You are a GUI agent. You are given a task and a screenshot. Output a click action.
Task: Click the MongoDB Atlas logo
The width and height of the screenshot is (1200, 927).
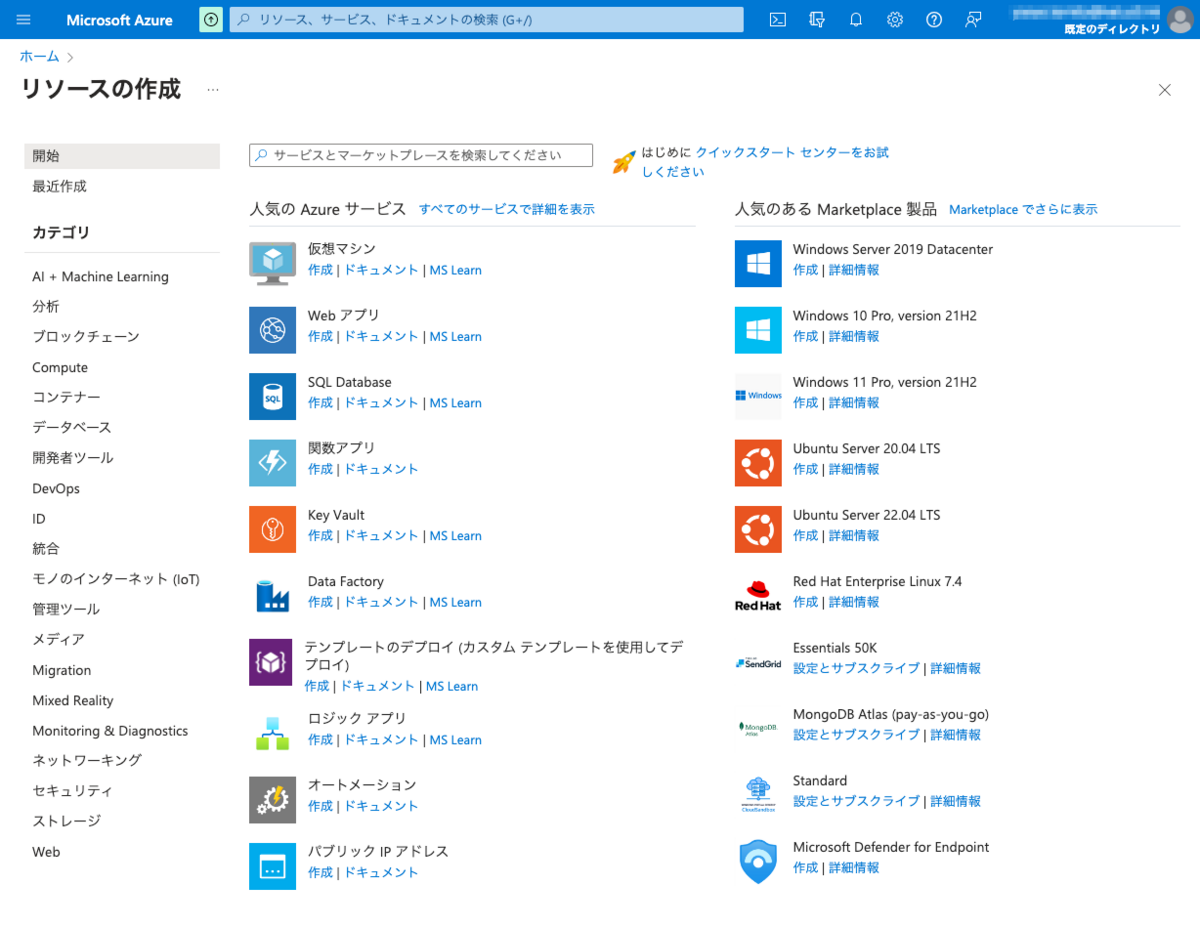coord(758,728)
